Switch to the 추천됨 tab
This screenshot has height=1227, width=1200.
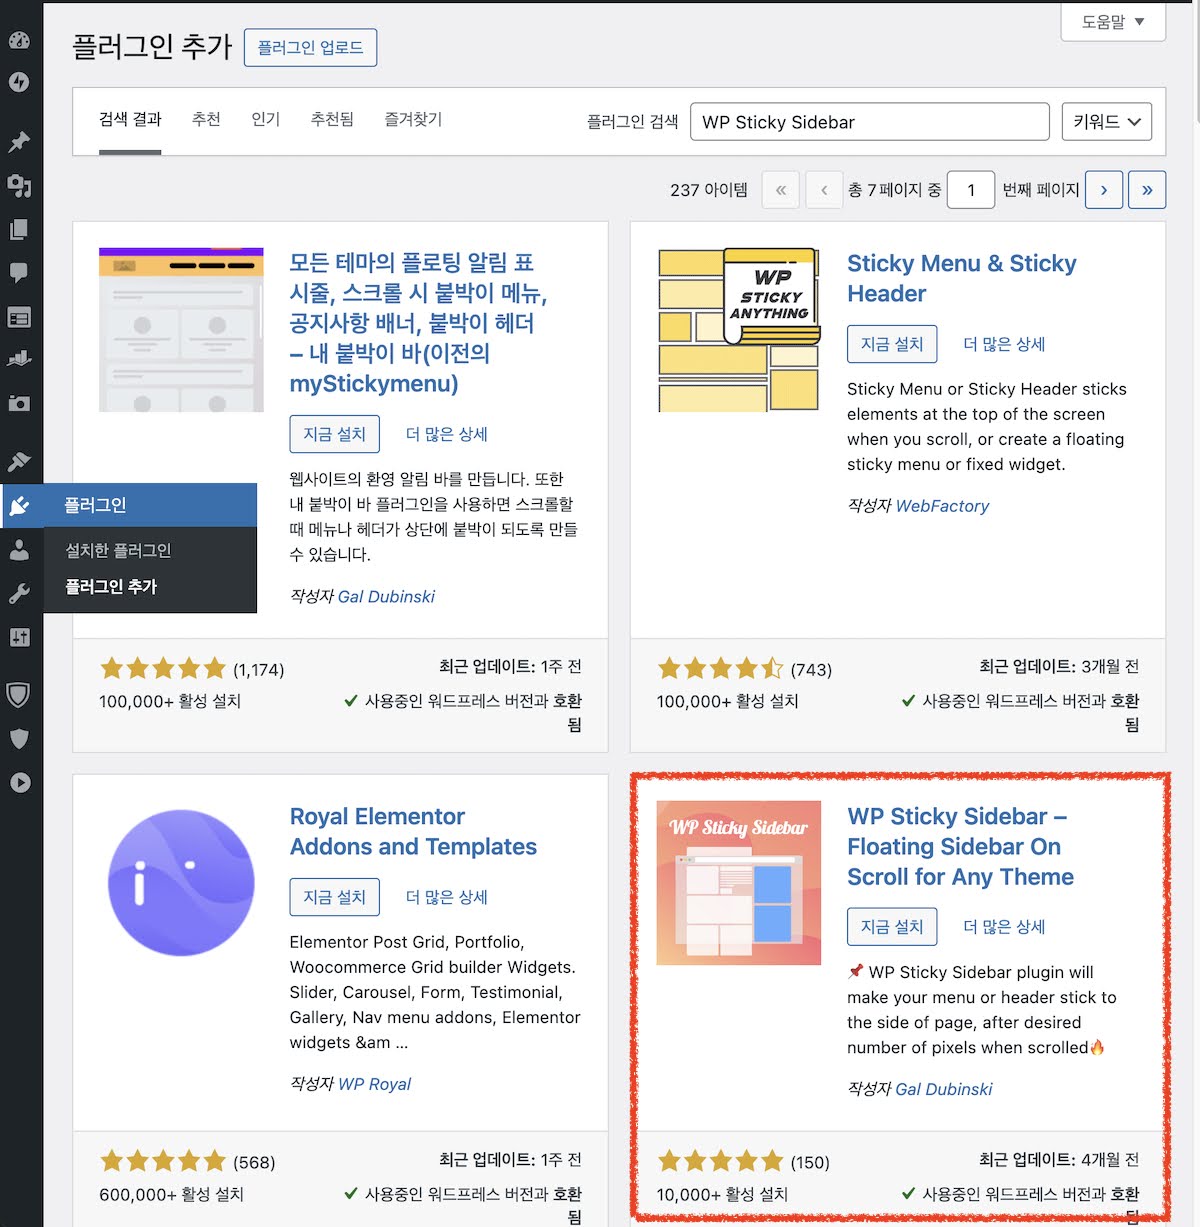pos(332,119)
